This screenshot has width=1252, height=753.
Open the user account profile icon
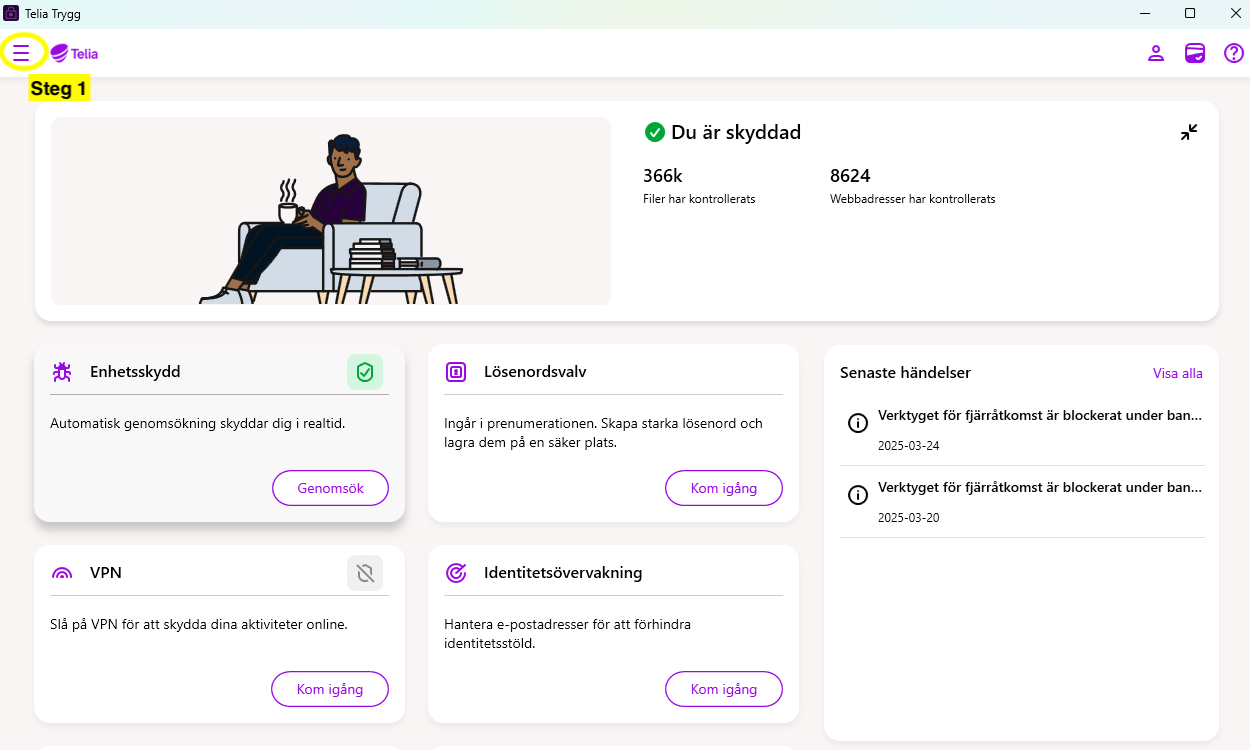[1156, 53]
